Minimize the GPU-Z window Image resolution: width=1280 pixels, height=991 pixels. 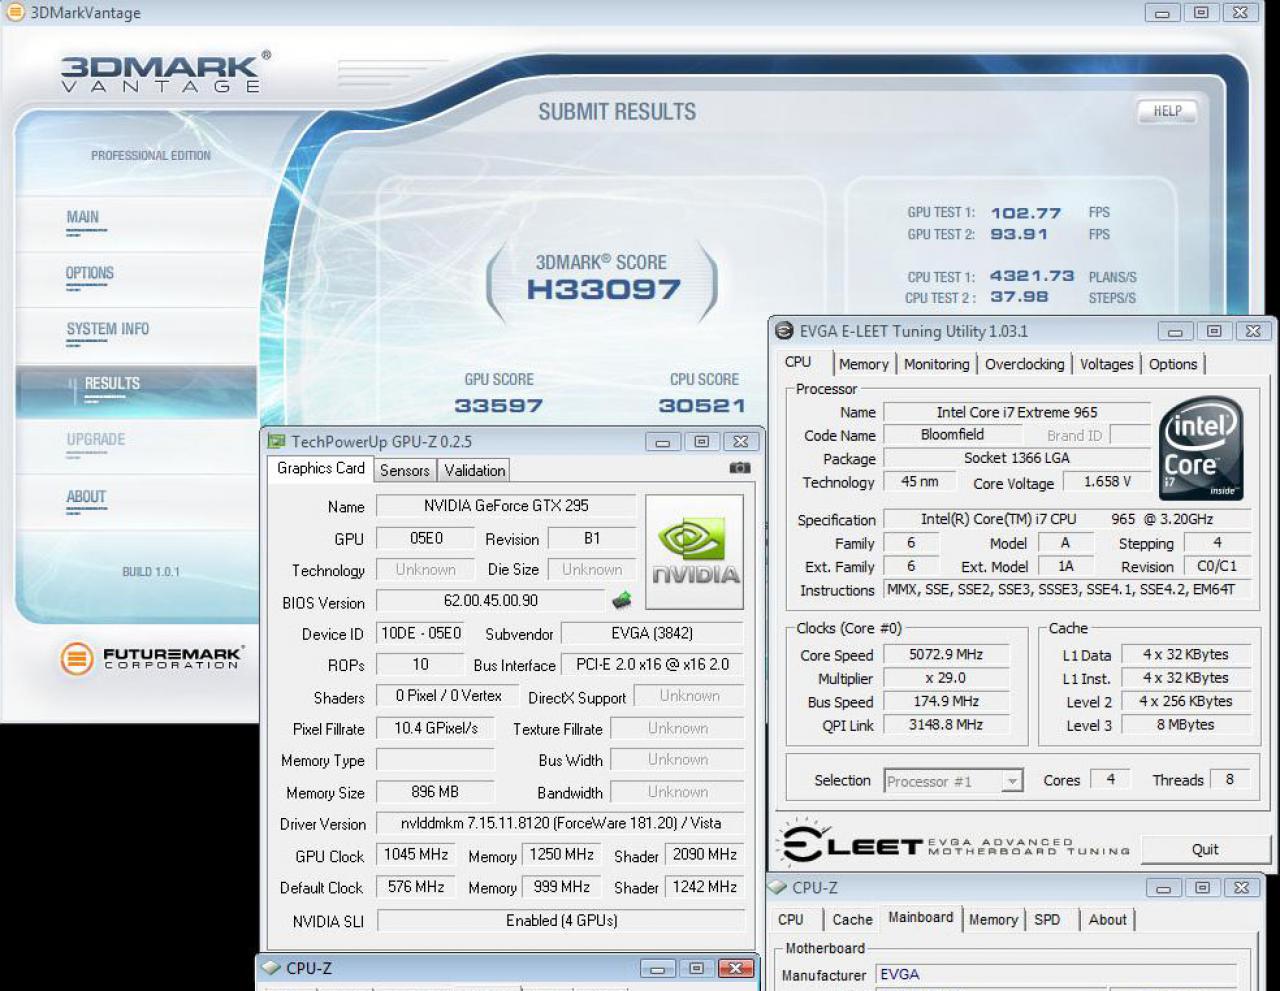coord(662,441)
